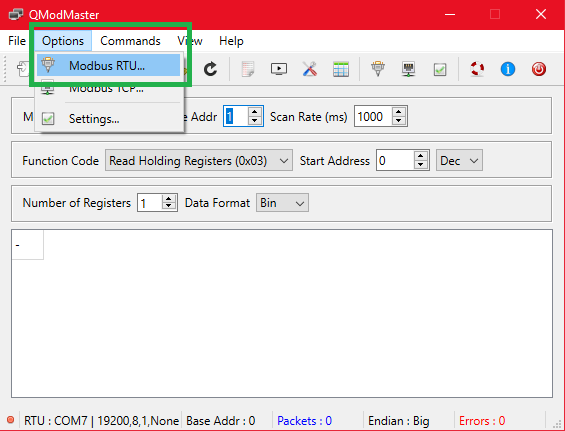The height and width of the screenshot is (431, 565).
Task: Click the Modbus TCP network port toolbar icon
Action: pos(408,69)
